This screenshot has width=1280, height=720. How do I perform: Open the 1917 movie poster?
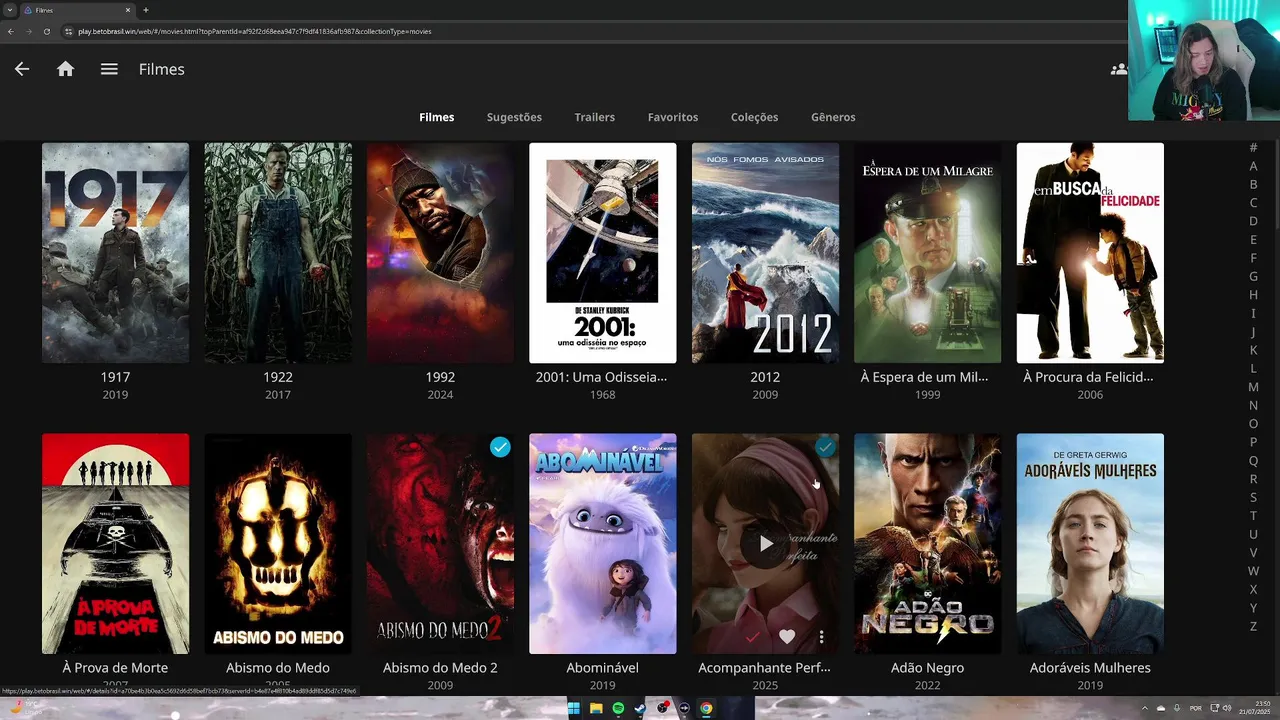[115, 253]
